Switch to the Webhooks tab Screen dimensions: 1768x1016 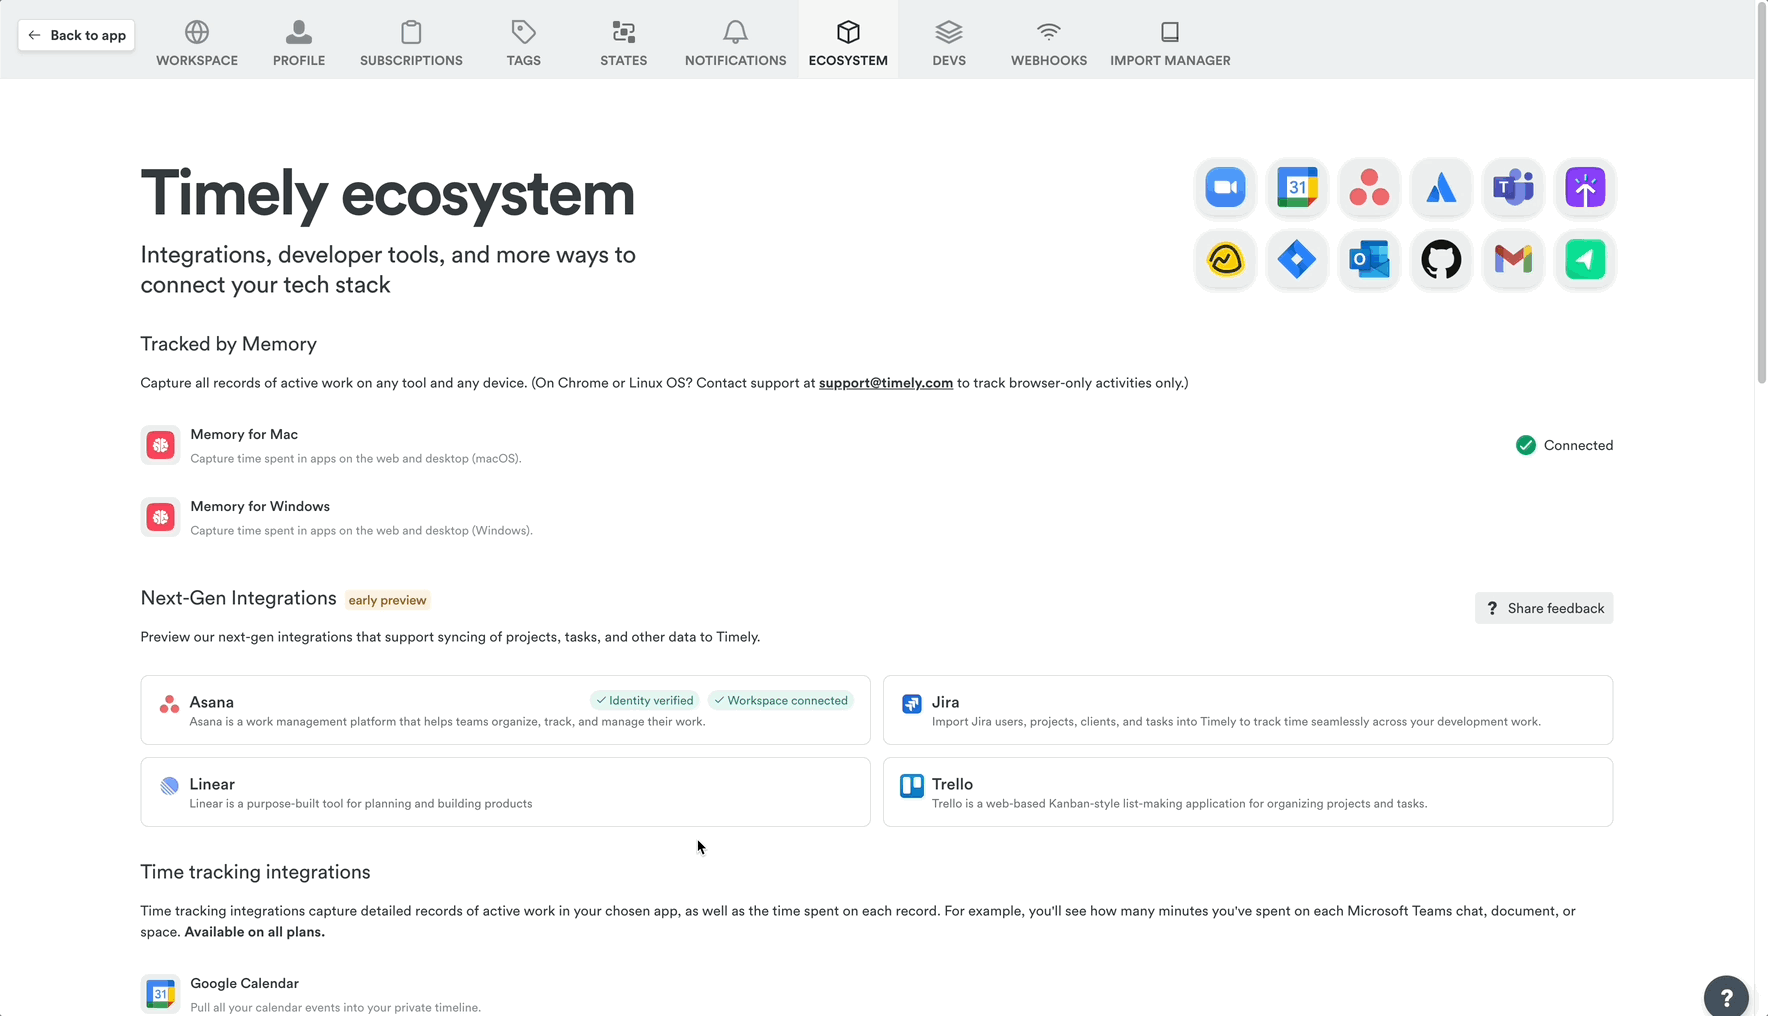pyautogui.click(x=1048, y=40)
